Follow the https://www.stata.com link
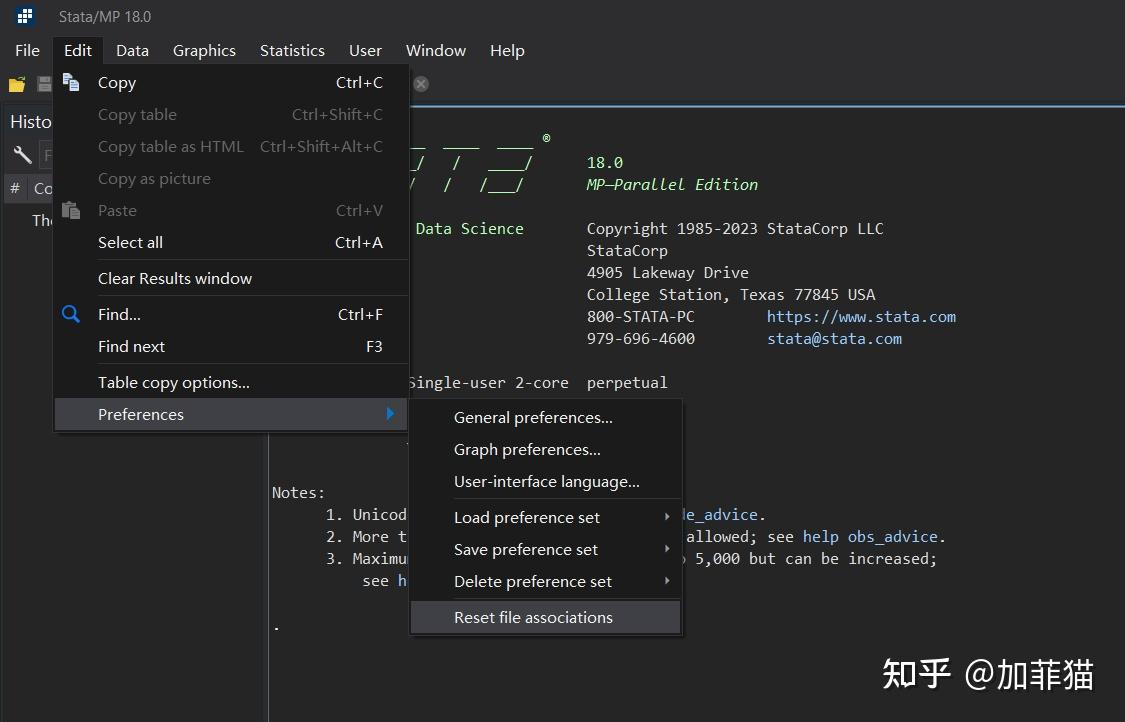Image resolution: width=1125 pixels, height=722 pixels. pos(861,316)
